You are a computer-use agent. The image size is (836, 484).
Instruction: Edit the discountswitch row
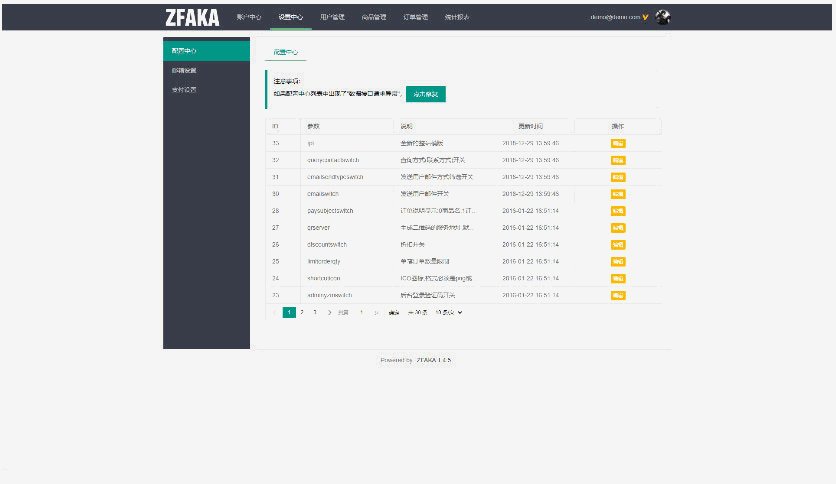tap(618, 245)
